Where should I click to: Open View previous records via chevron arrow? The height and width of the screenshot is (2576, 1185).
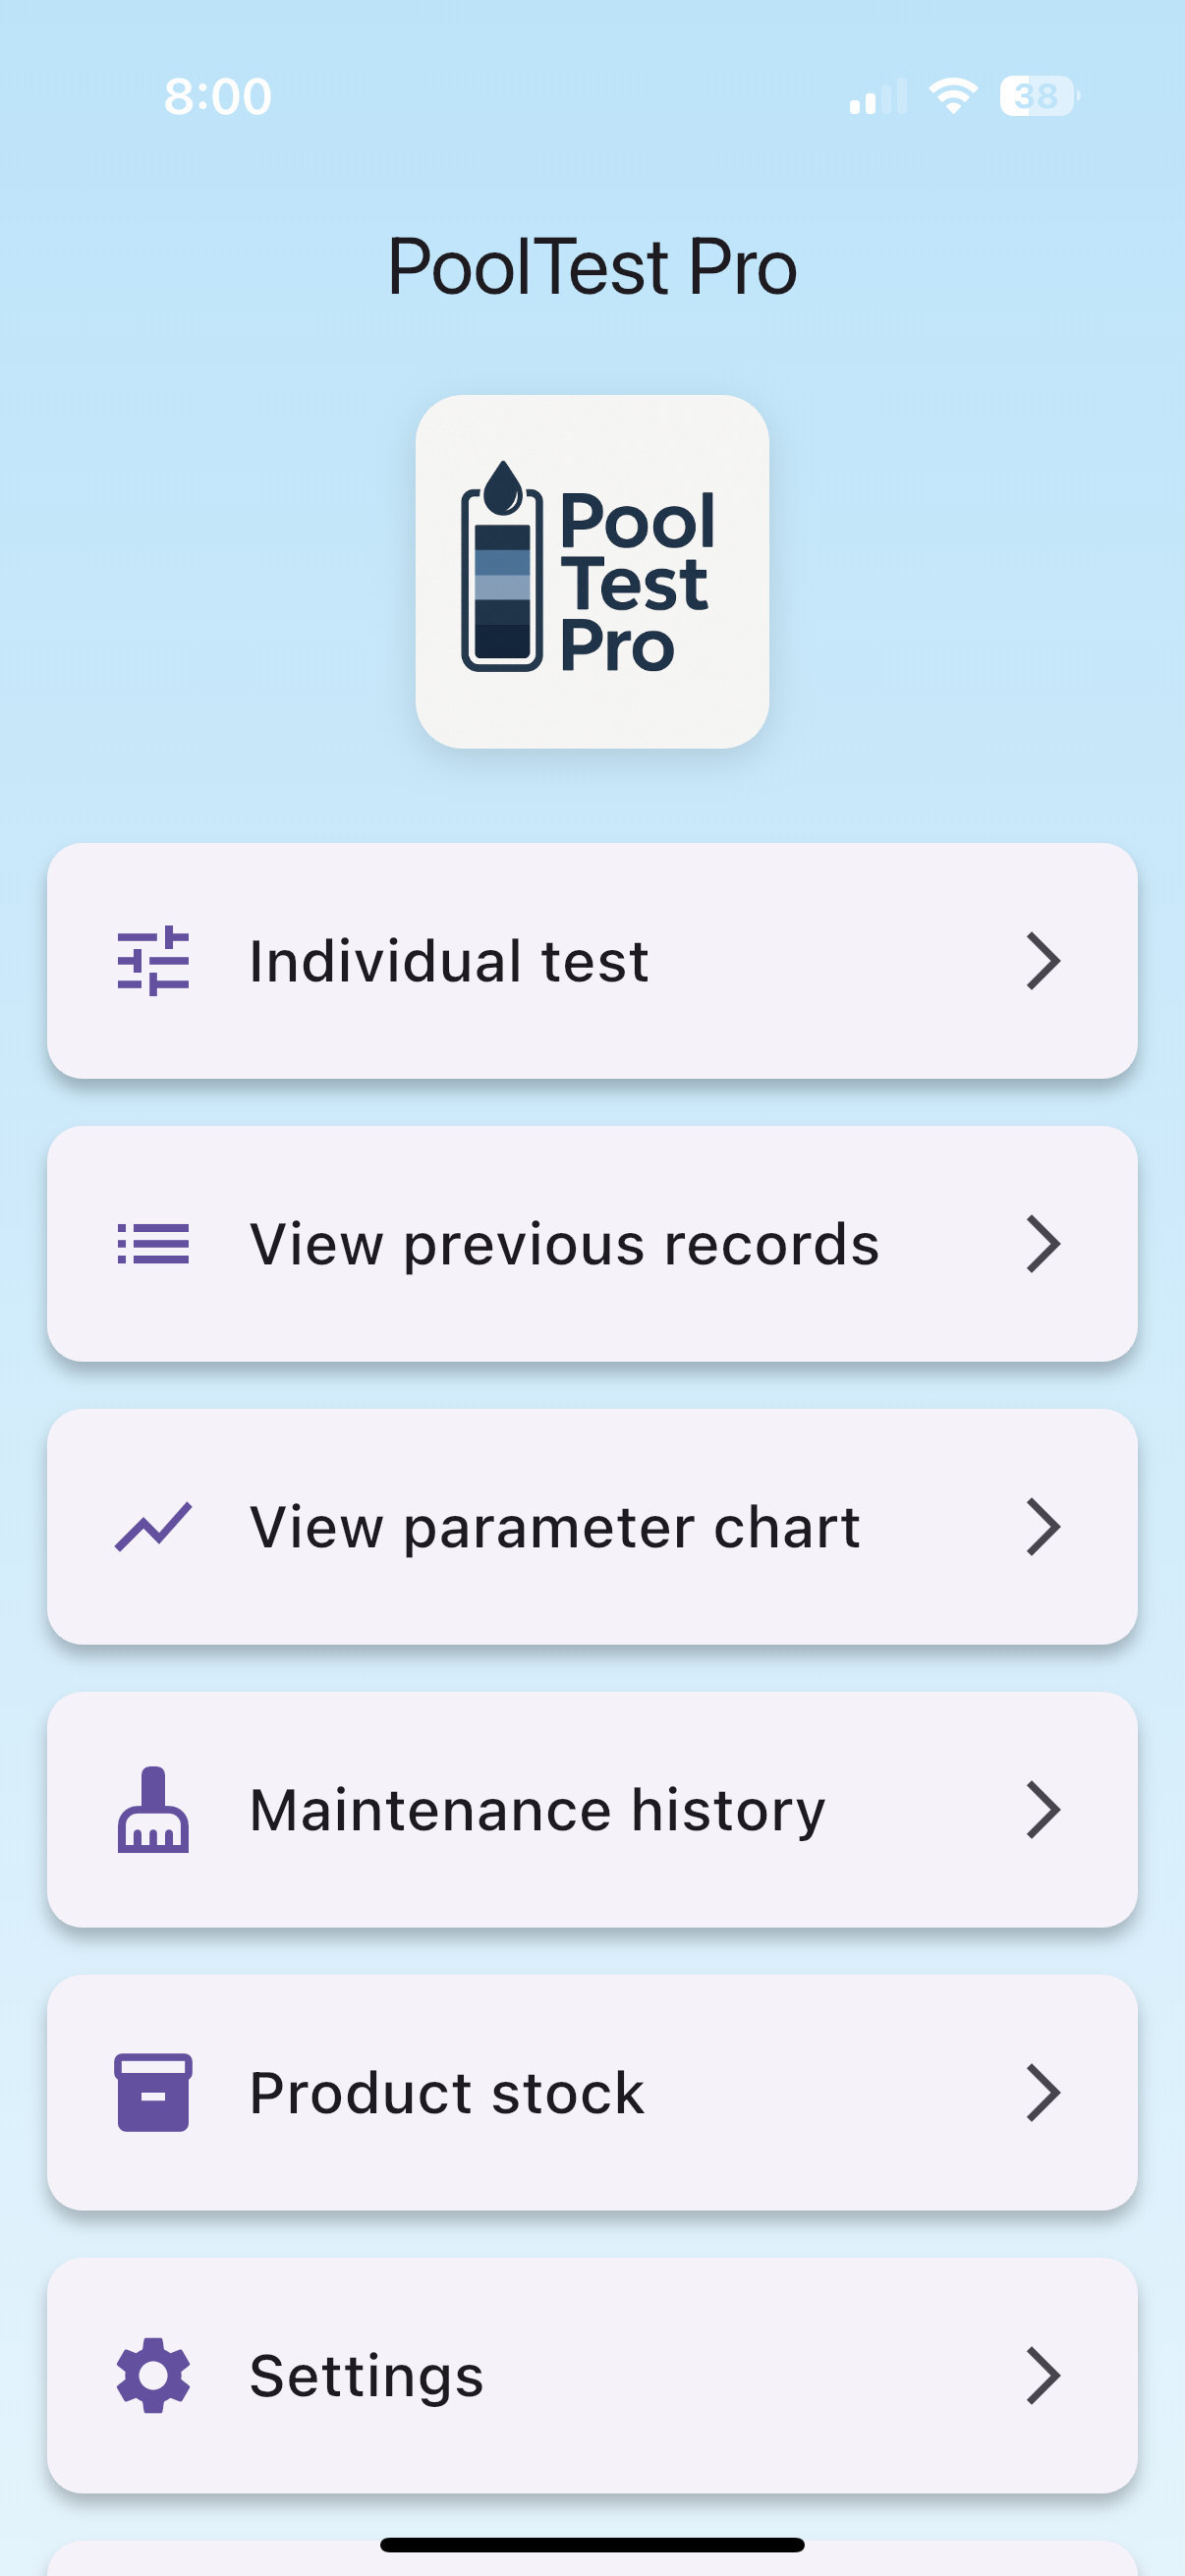tap(1043, 1244)
